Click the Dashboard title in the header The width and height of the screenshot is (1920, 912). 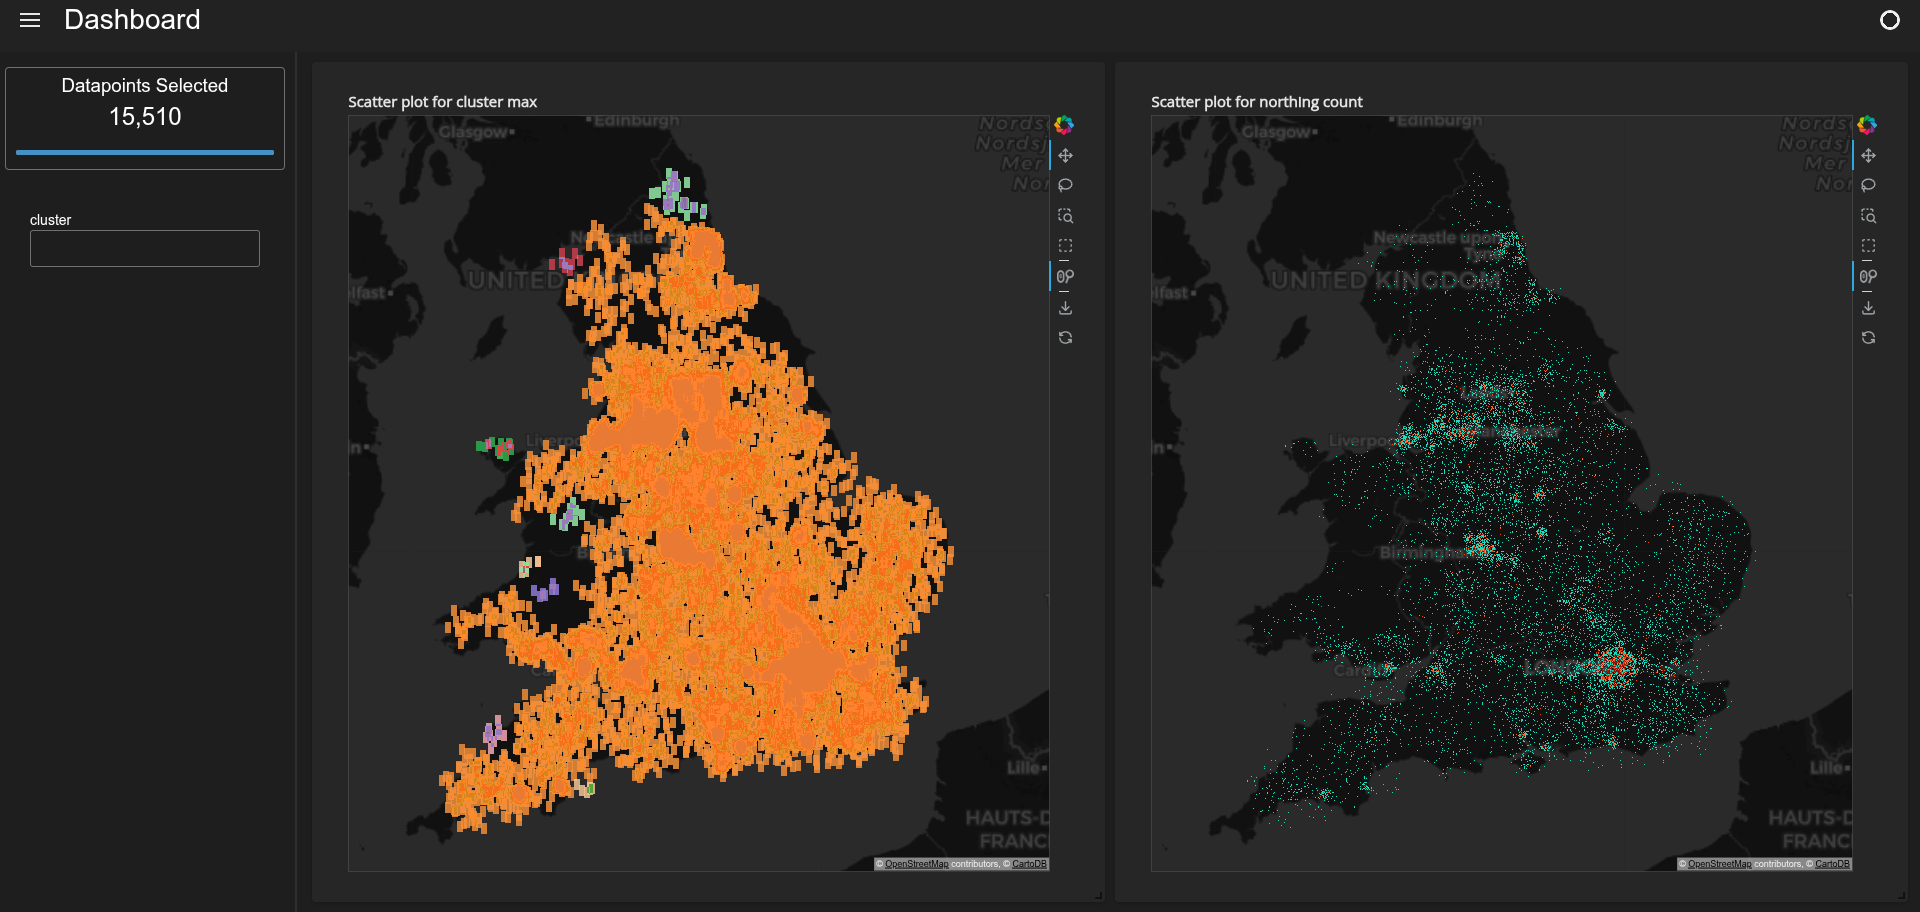[x=132, y=20]
